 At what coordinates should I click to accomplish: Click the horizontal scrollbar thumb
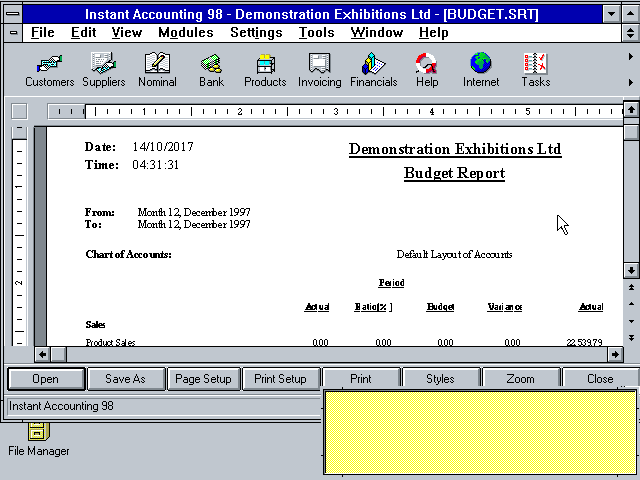pyautogui.click(x=58, y=354)
